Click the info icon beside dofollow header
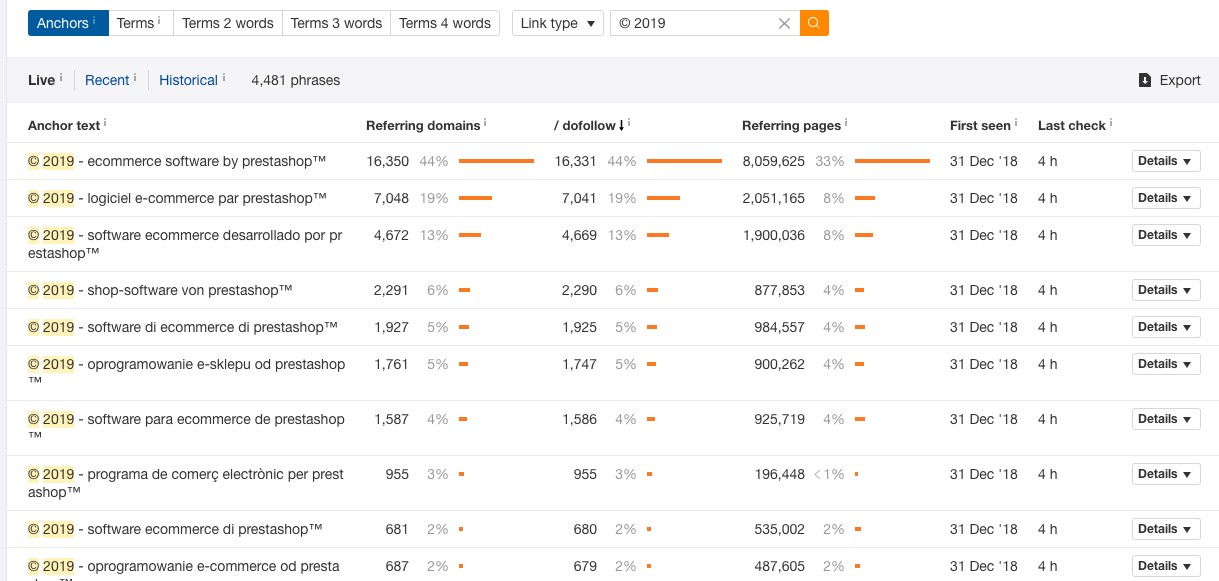 pyautogui.click(x=629, y=123)
